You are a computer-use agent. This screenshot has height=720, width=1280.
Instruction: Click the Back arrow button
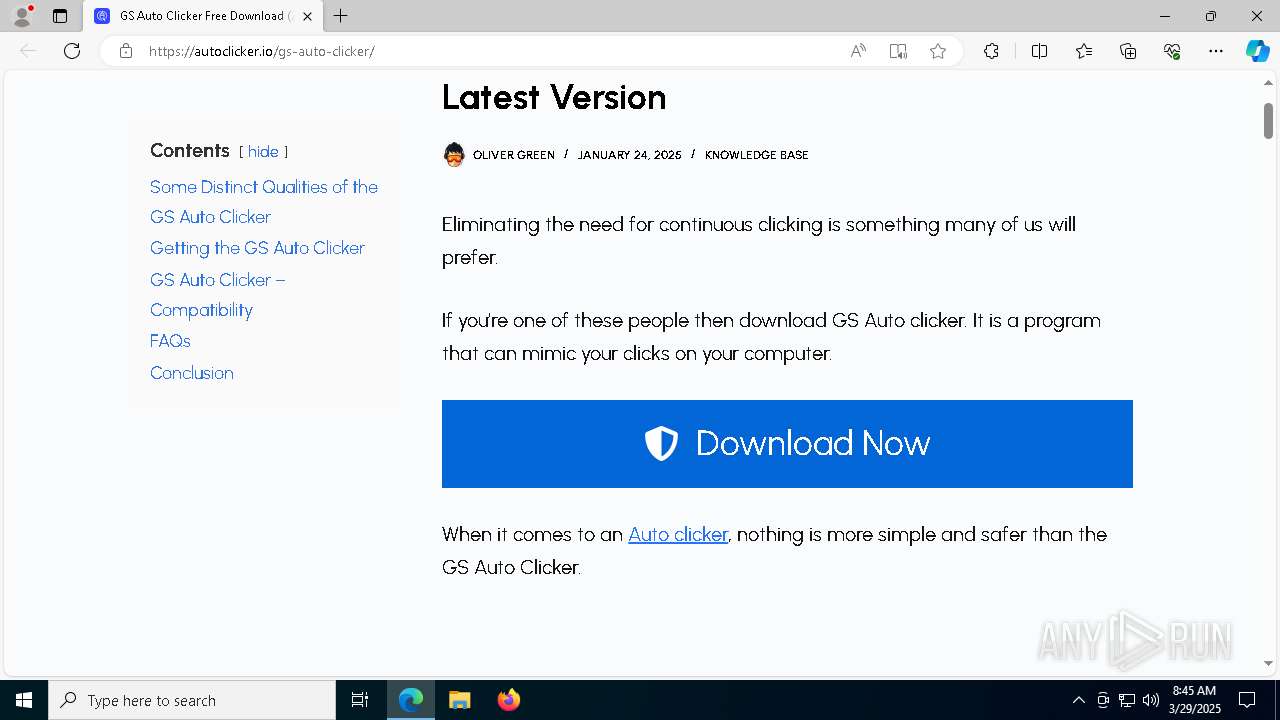tap(28, 51)
